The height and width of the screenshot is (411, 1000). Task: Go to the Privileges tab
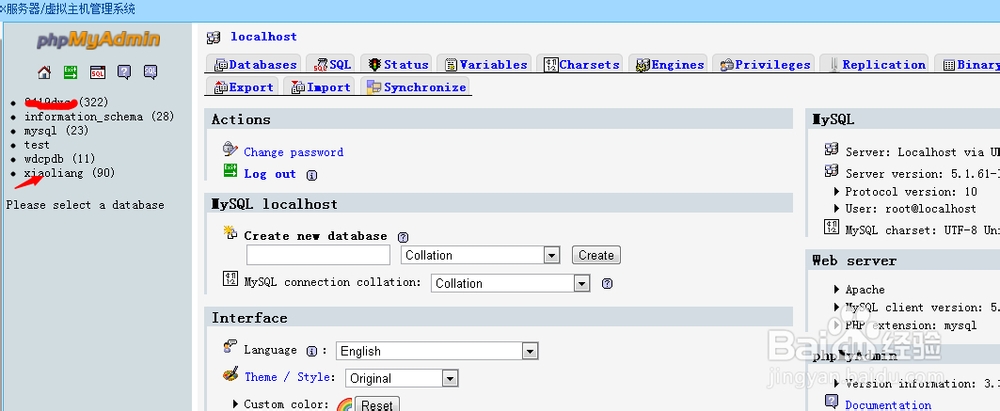tap(763, 64)
